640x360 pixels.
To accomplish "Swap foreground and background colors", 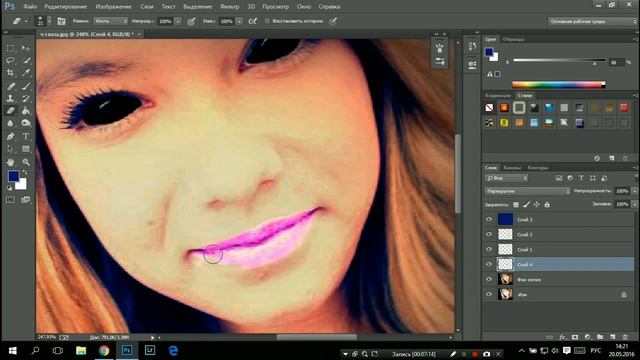I will (x=25, y=172).
